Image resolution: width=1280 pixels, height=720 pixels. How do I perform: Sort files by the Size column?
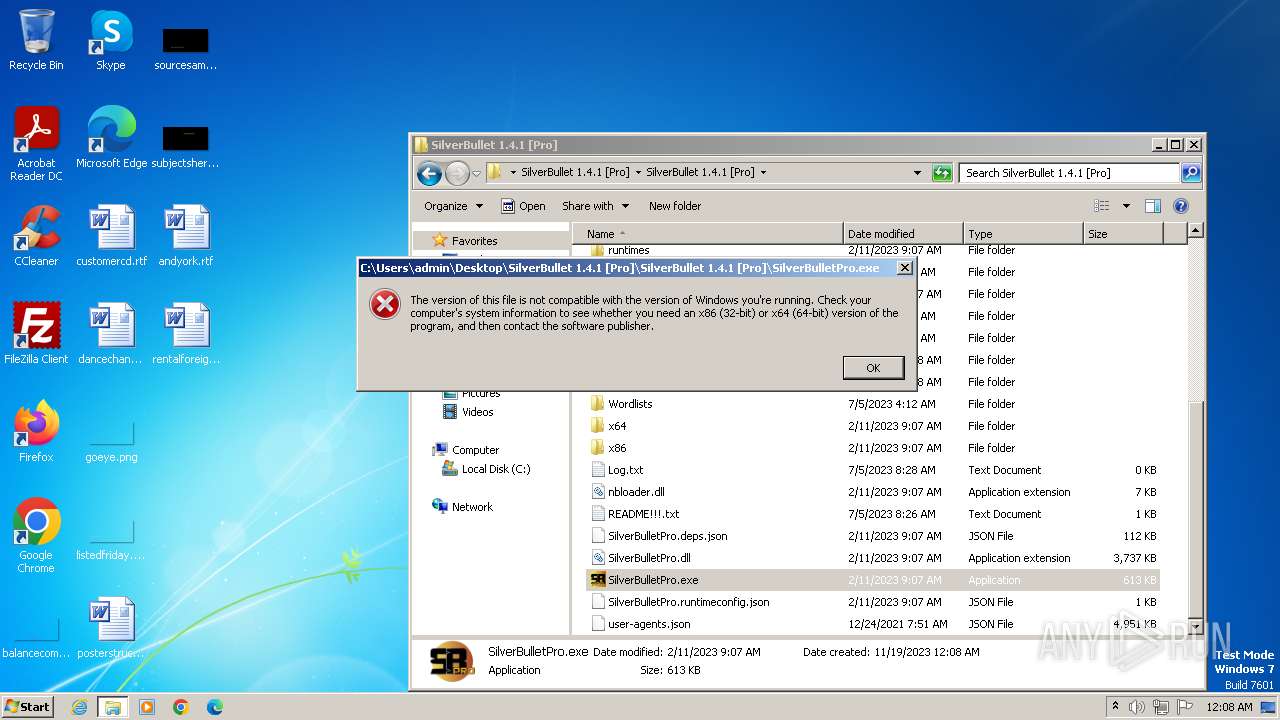(x=1123, y=234)
